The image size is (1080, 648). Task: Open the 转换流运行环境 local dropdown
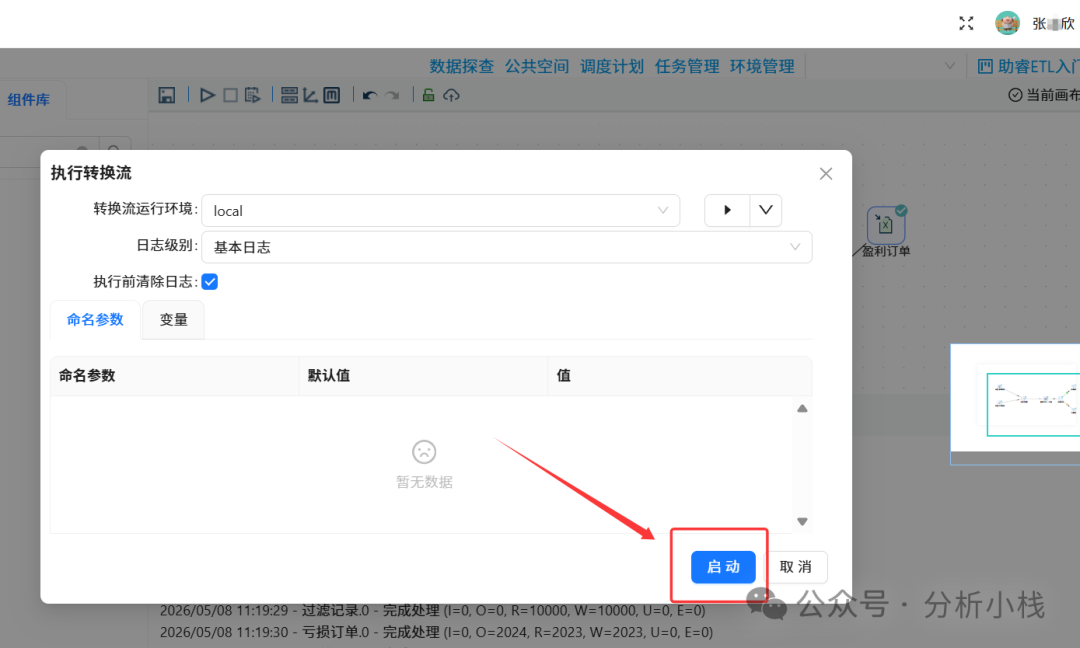point(440,211)
